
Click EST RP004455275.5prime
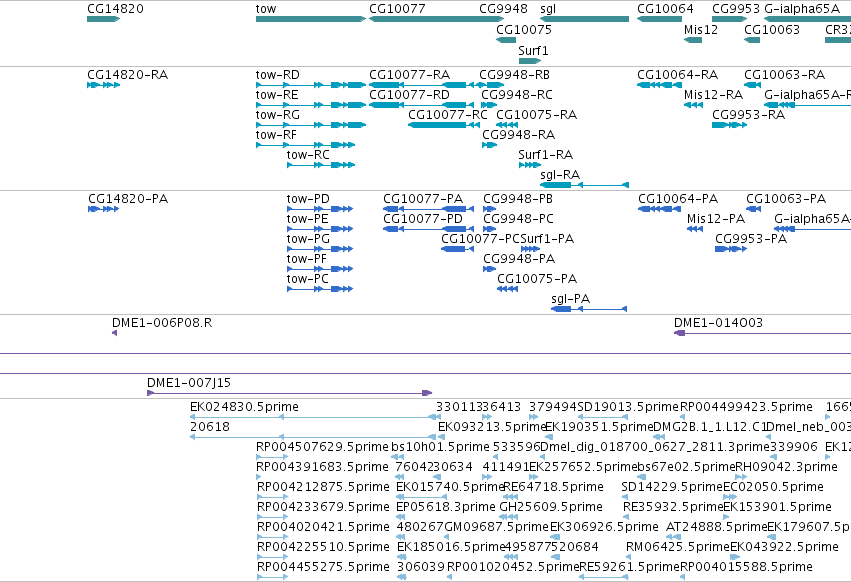(x=272, y=578)
